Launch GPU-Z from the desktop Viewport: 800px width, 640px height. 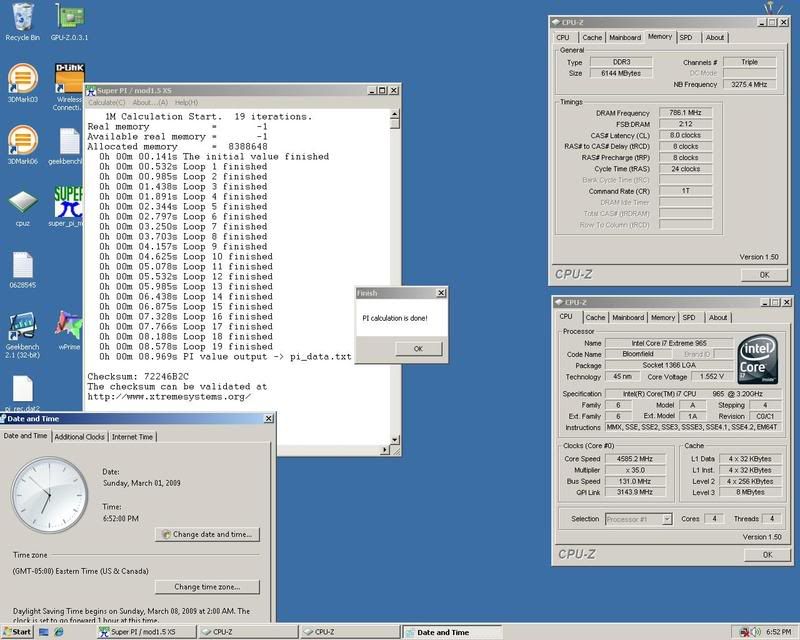click(70, 17)
